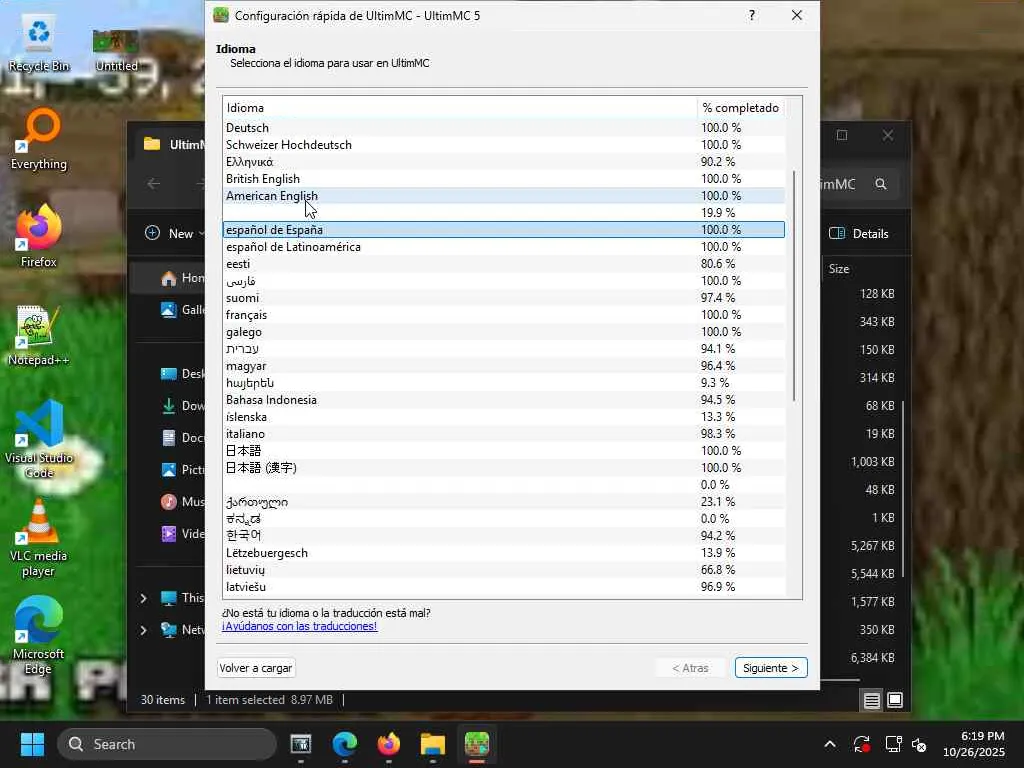Click the Windows Start button
This screenshot has height=768, width=1024.
(32, 744)
